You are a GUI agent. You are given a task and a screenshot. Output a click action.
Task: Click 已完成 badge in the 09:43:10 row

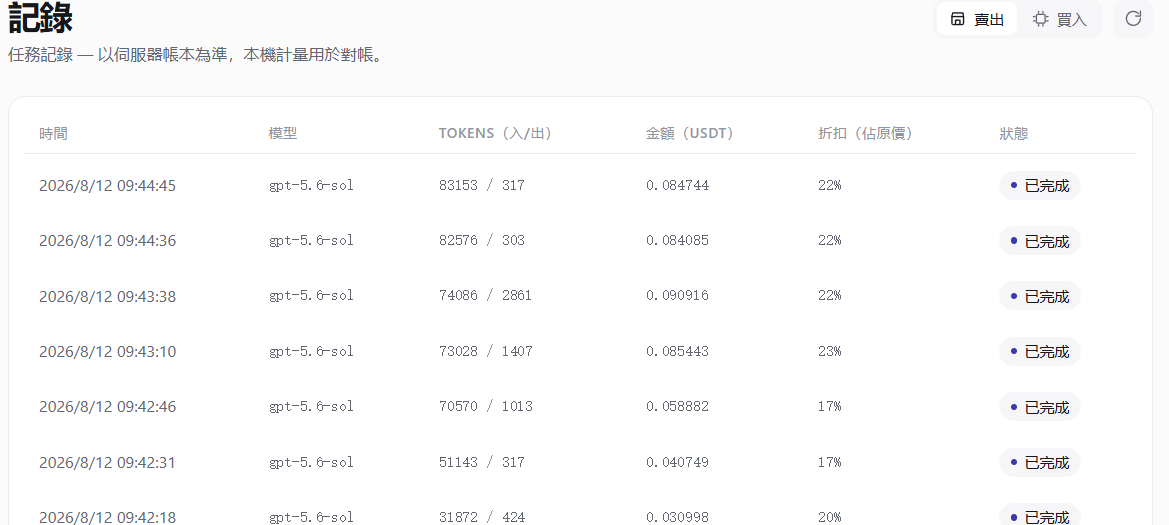[1039, 351]
